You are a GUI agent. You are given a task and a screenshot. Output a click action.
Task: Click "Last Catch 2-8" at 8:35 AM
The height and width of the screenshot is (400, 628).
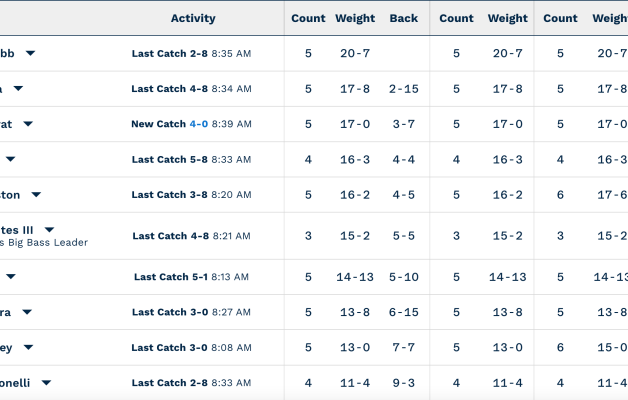coord(170,54)
